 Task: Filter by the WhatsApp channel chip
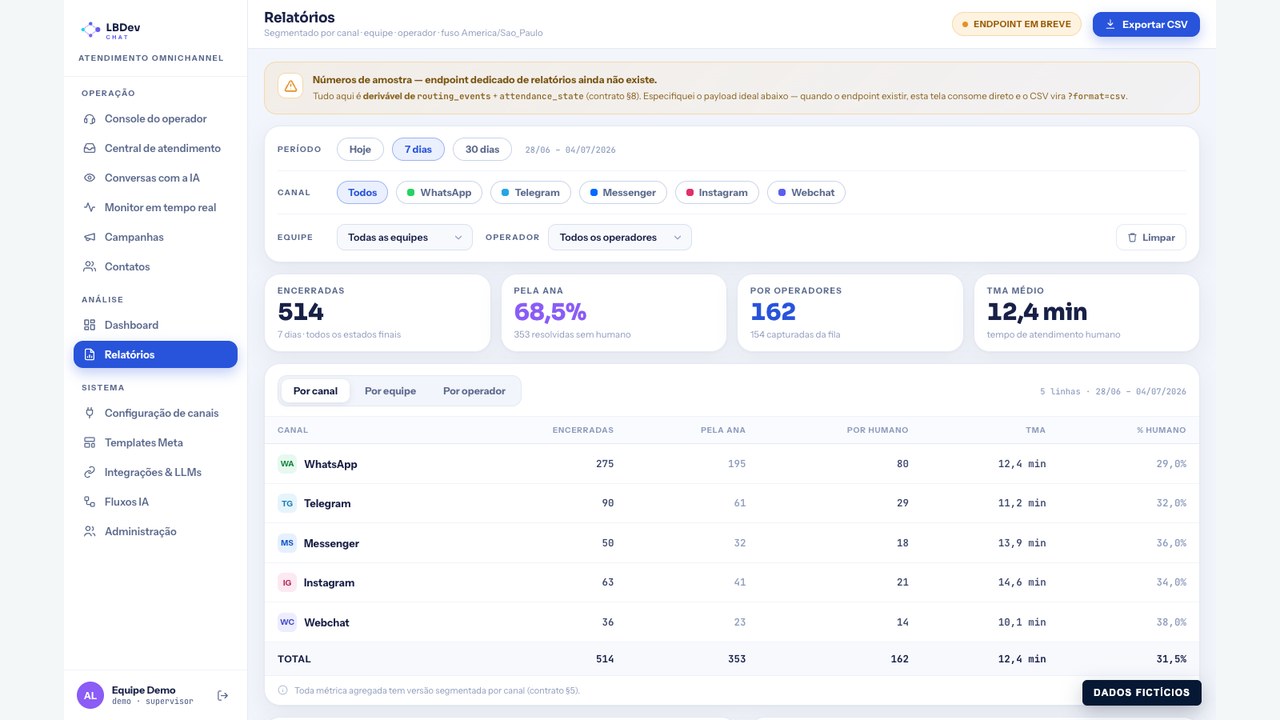tap(439, 192)
